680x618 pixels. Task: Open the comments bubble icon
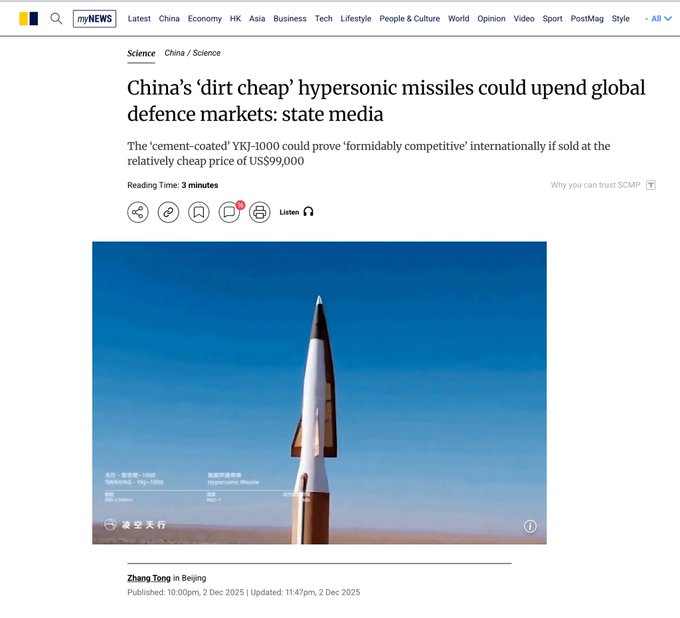(229, 212)
